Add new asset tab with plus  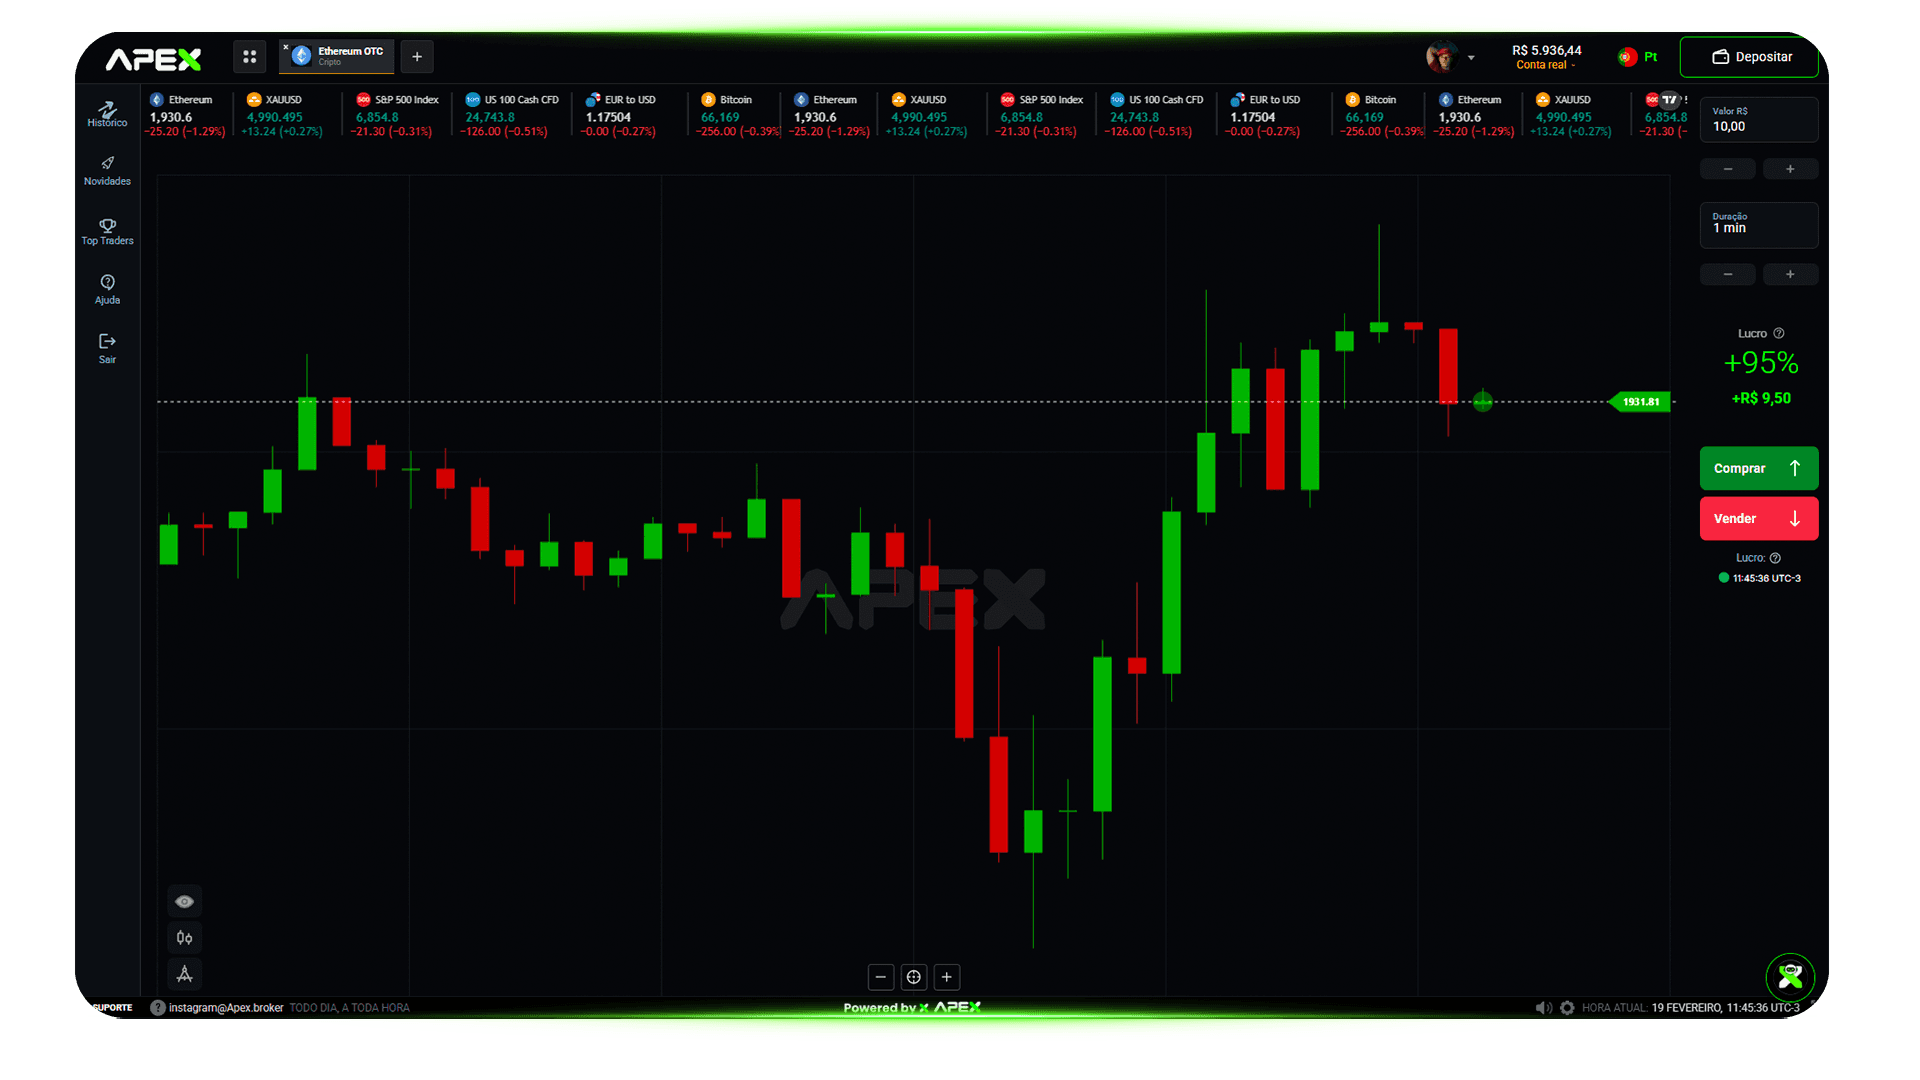point(417,57)
